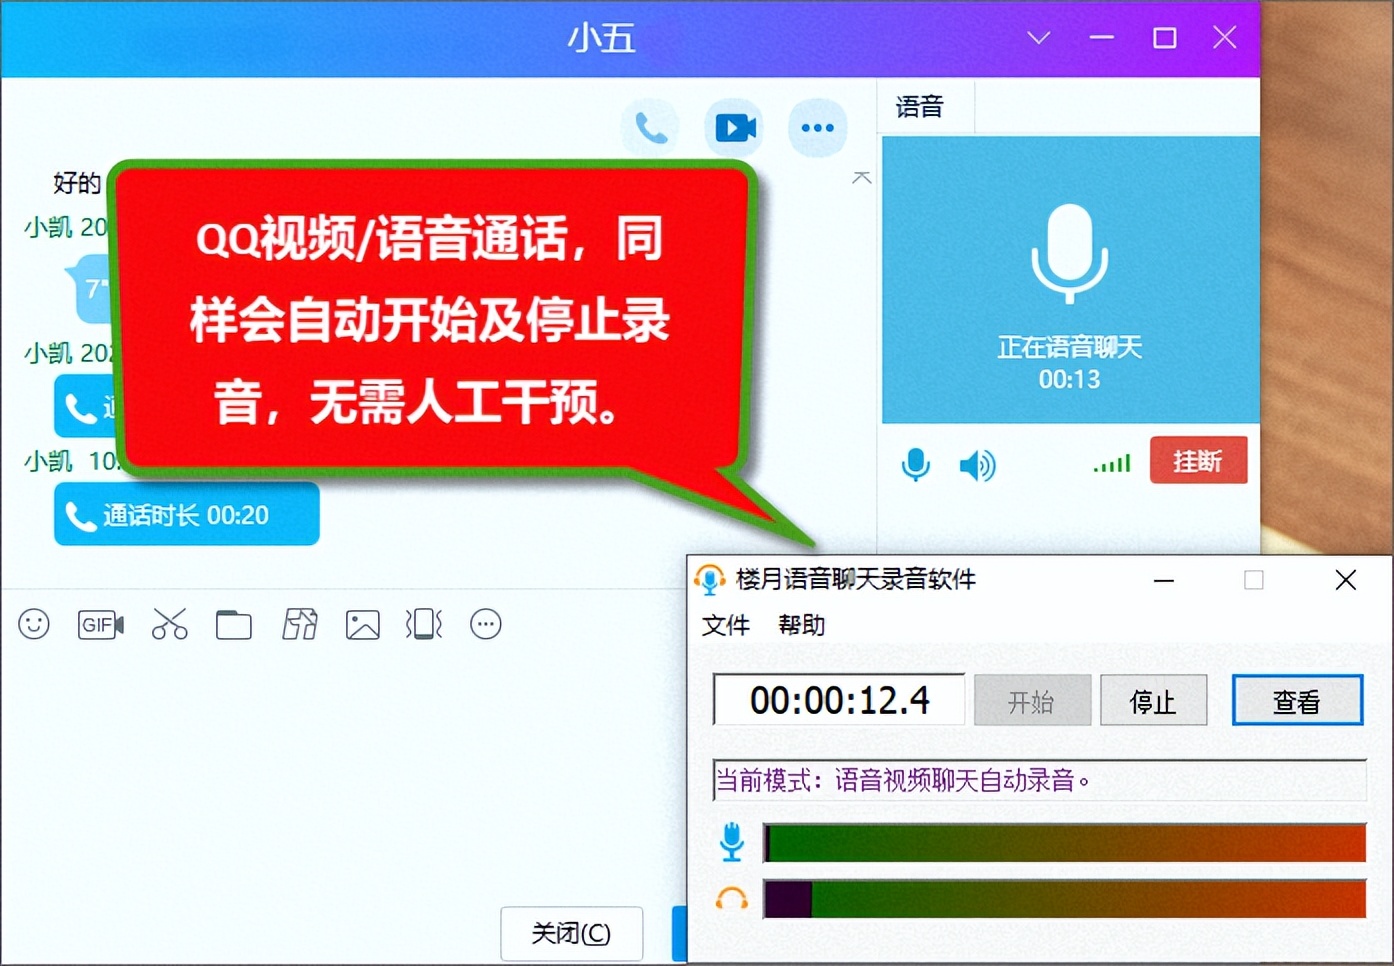The height and width of the screenshot is (966, 1394).
Task: Open the title bar dropdown chevron
Action: 1037,38
